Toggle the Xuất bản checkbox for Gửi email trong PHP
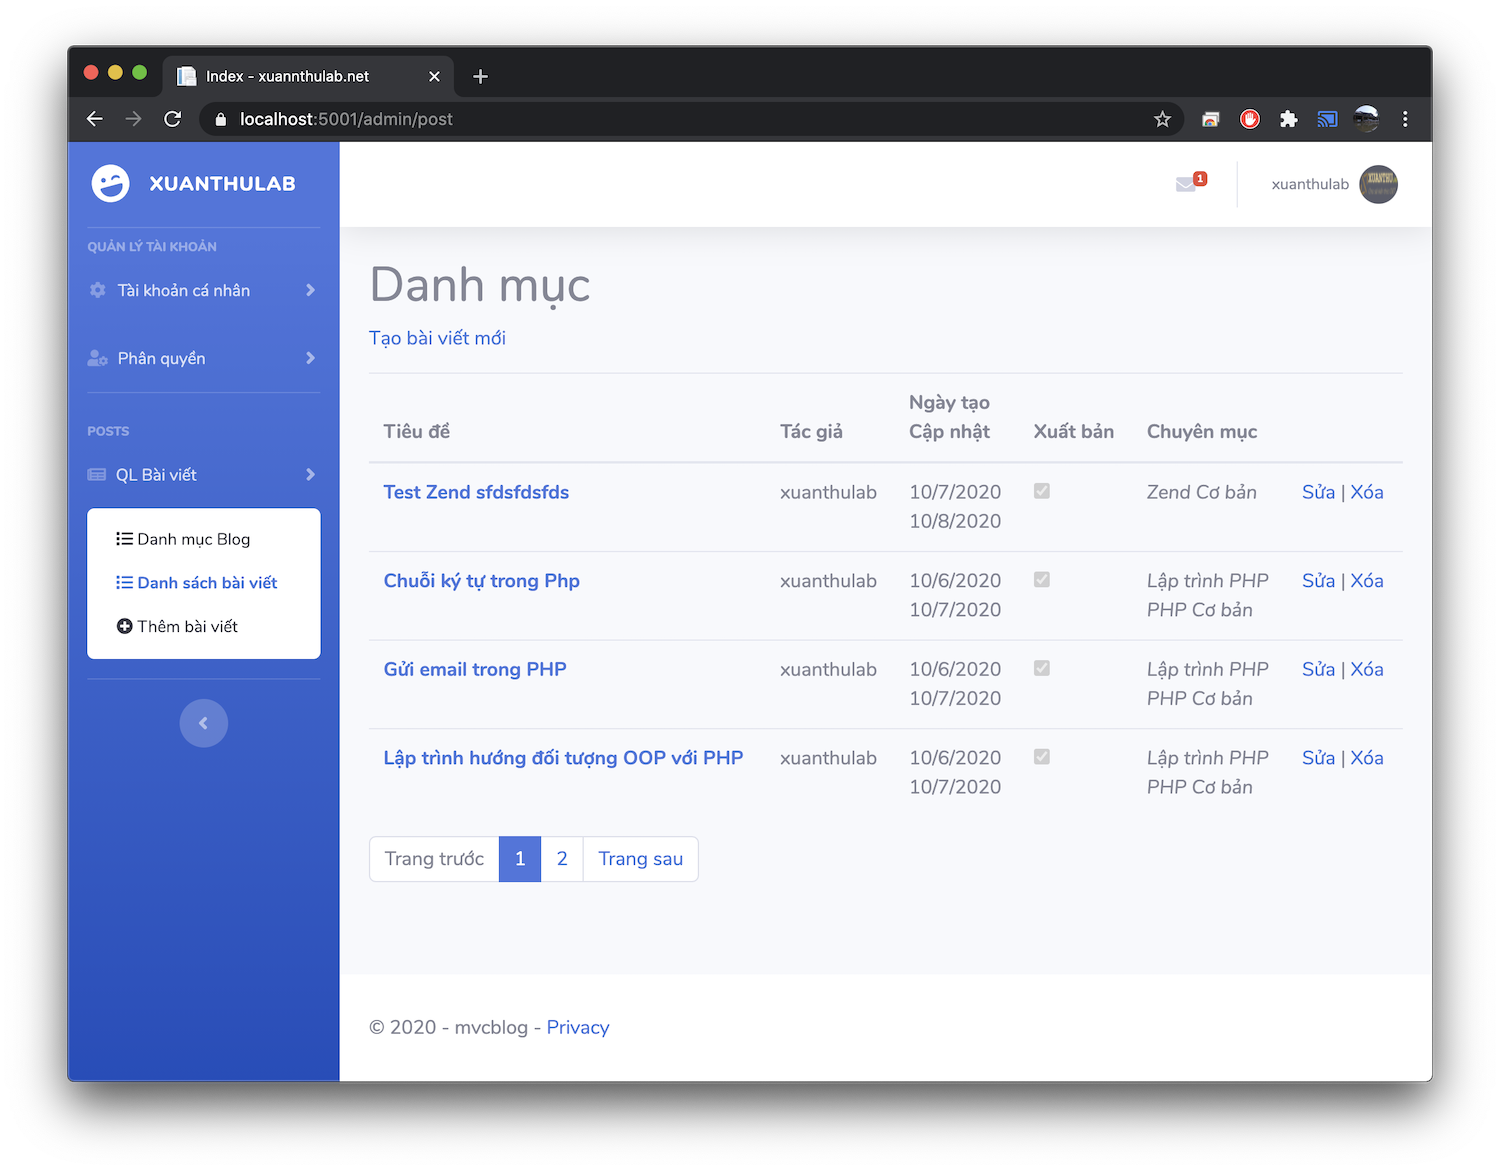This screenshot has height=1171, width=1500. tap(1042, 668)
